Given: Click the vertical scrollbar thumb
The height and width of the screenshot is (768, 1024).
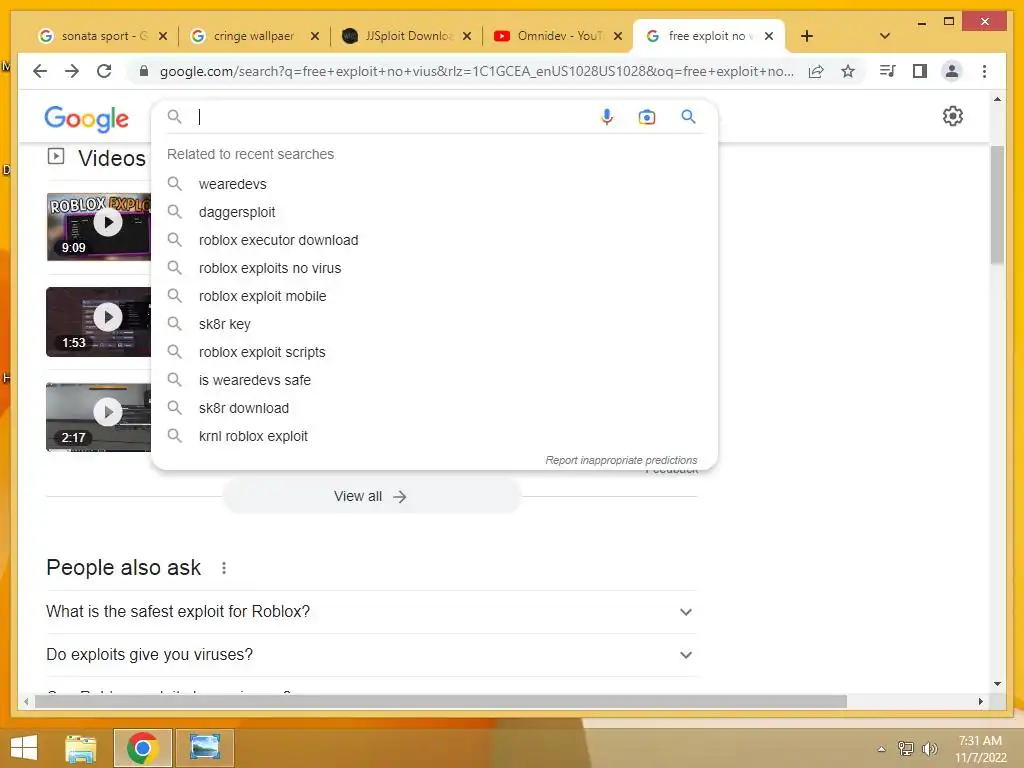Looking at the screenshot, I should [x=997, y=205].
